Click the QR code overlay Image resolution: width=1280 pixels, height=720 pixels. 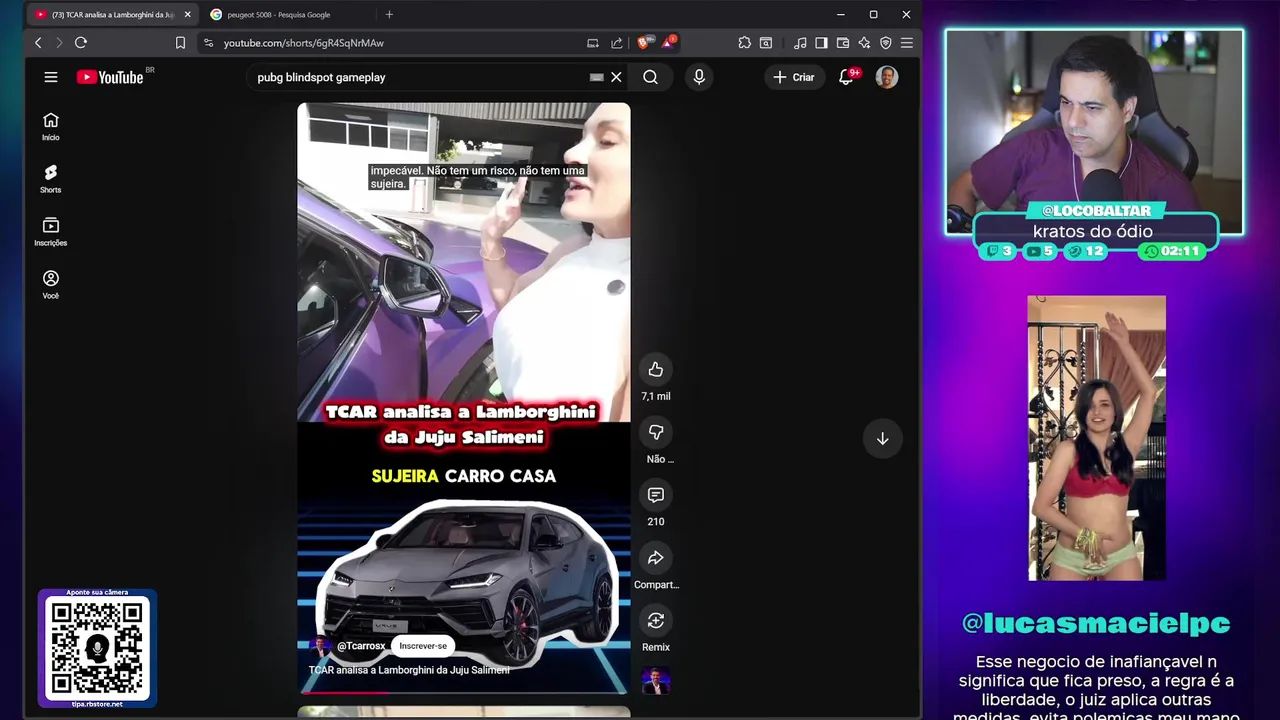97,648
